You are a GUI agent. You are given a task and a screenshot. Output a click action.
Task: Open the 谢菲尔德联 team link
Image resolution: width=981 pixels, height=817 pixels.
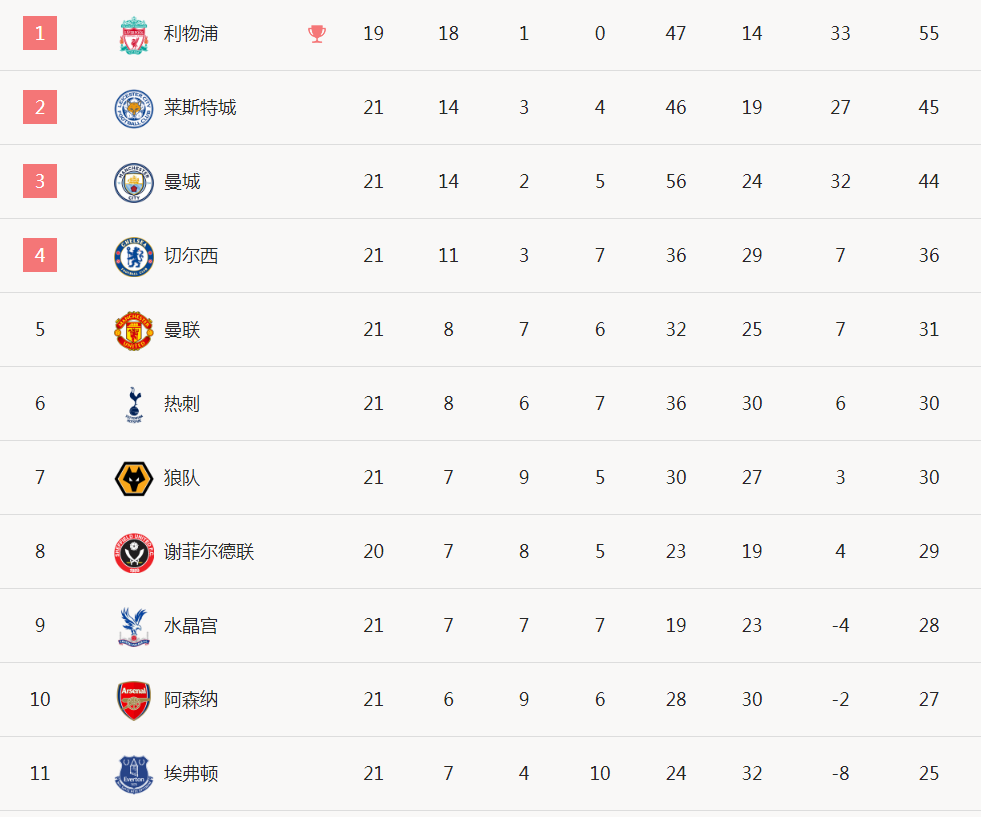pos(209,552)
